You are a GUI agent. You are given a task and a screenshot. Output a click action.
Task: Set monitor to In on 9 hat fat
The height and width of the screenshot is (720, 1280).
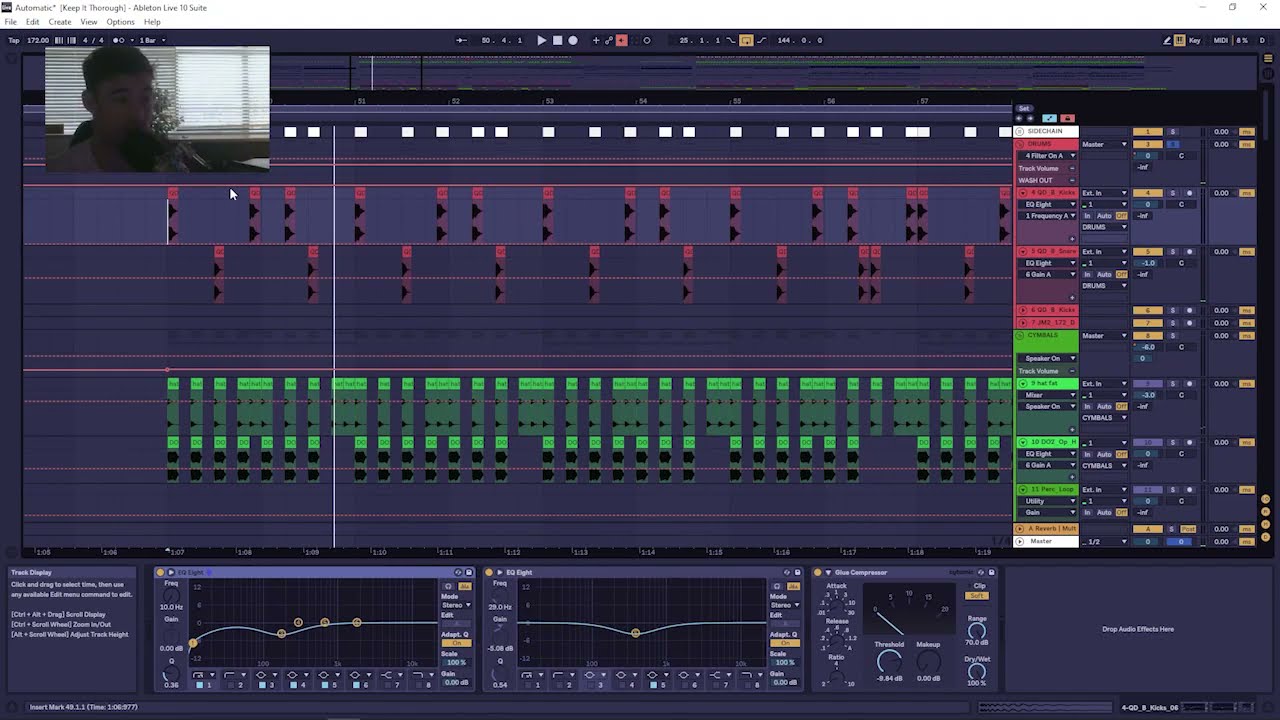[1086, 407]
